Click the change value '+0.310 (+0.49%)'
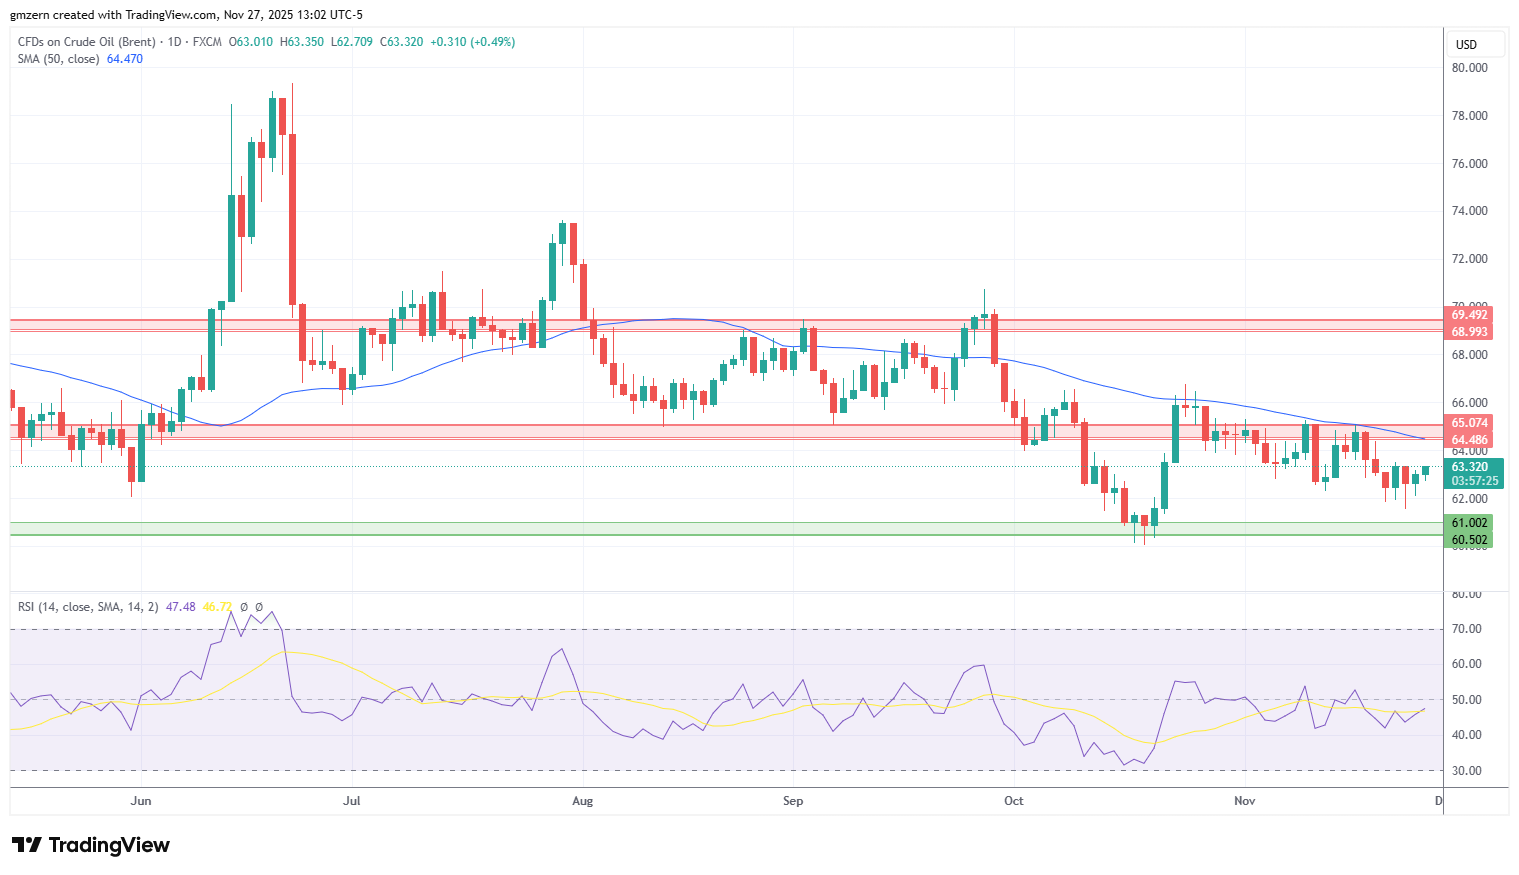Viewport: 1519px width, 875px height. point(473,42)
